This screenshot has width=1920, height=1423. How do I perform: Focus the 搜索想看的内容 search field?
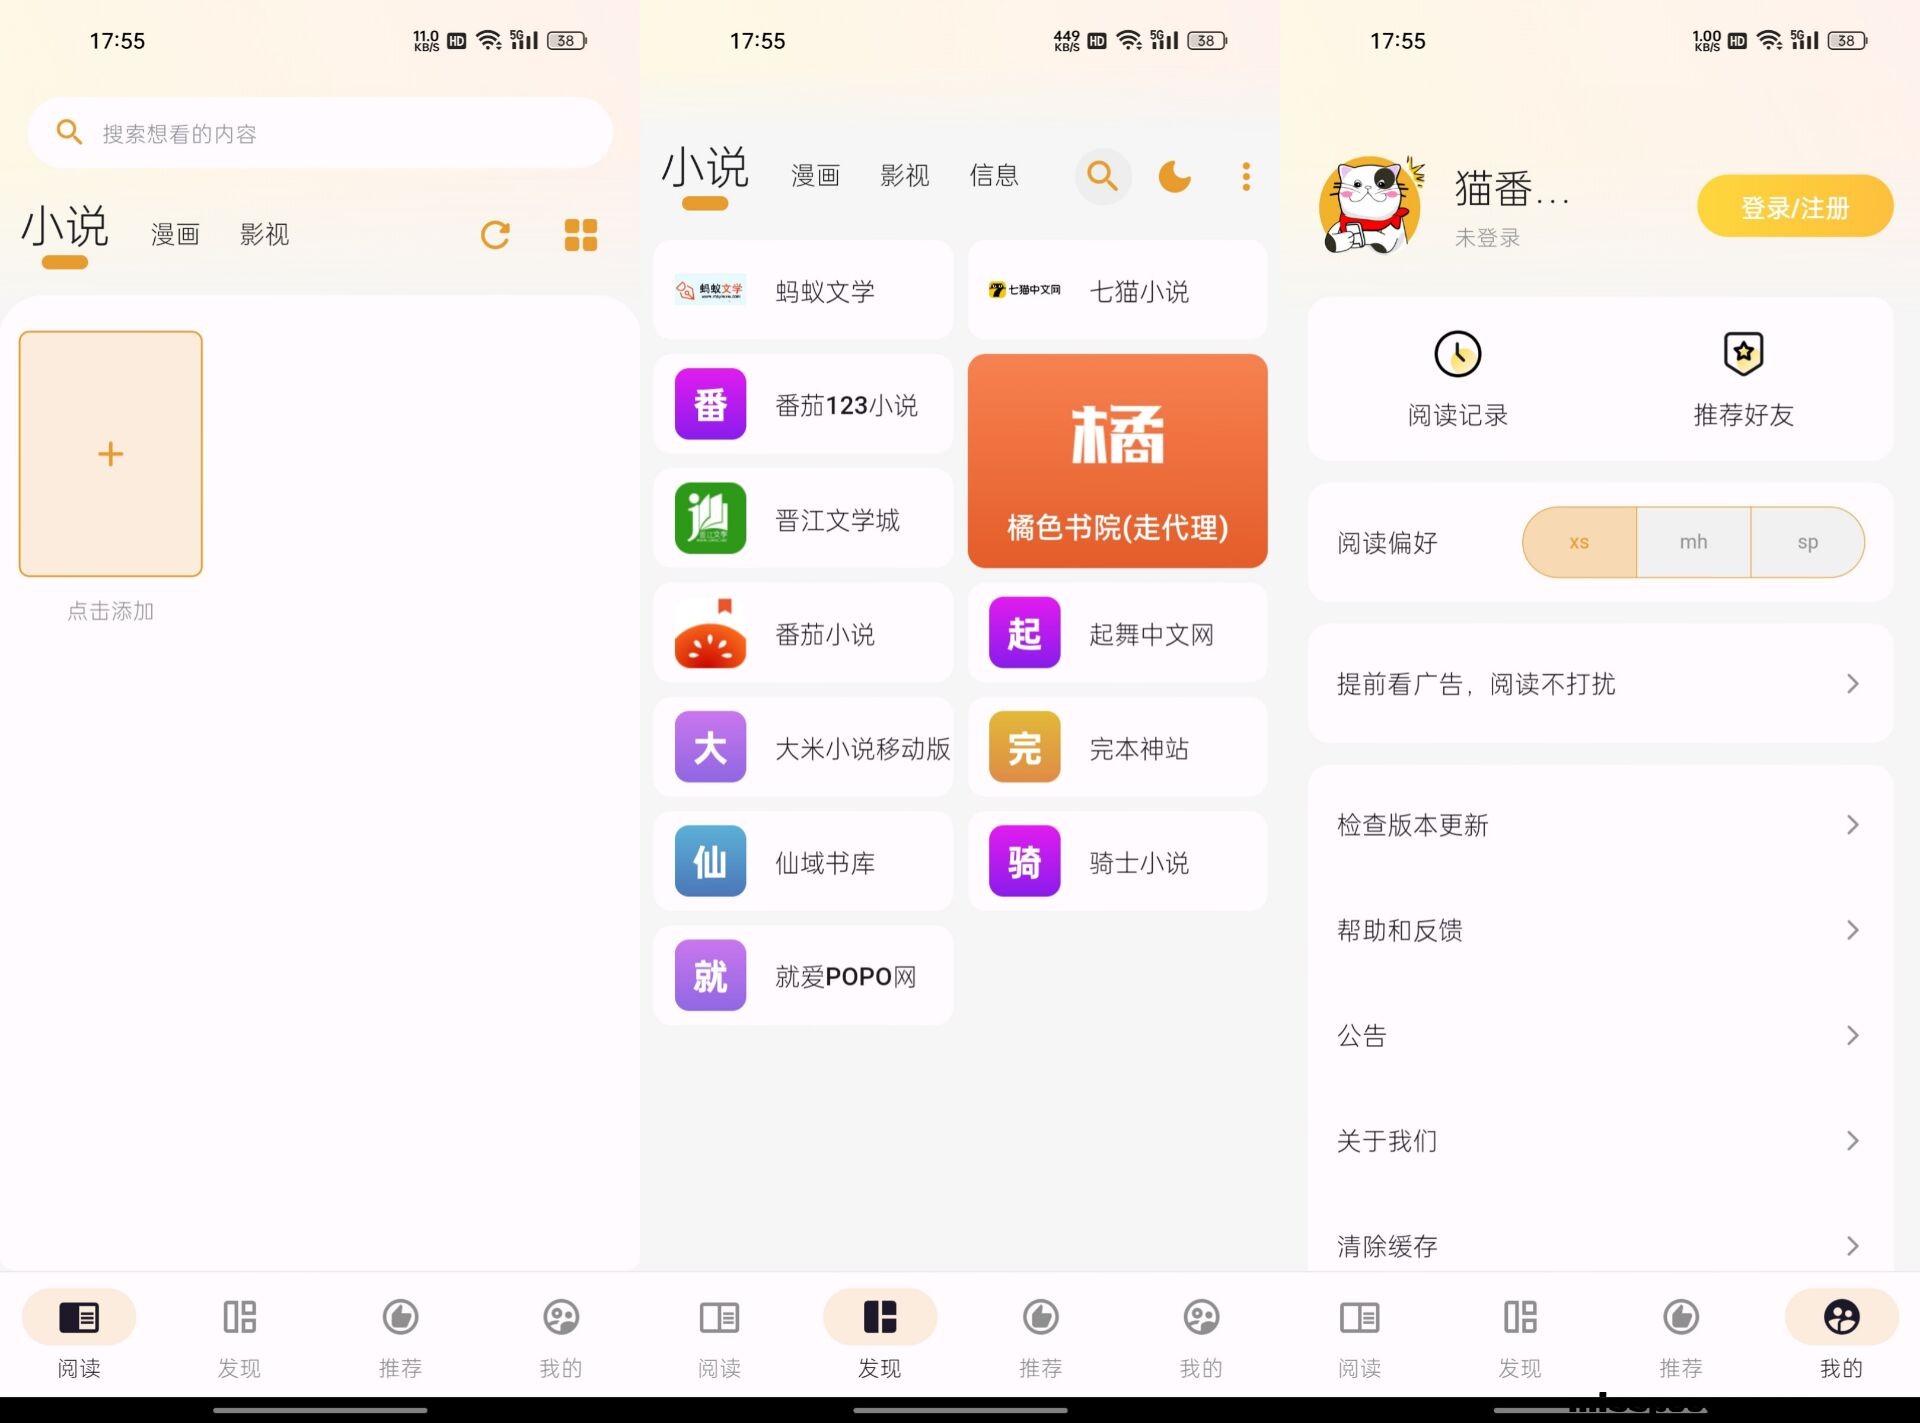click(x=320, y=133)
